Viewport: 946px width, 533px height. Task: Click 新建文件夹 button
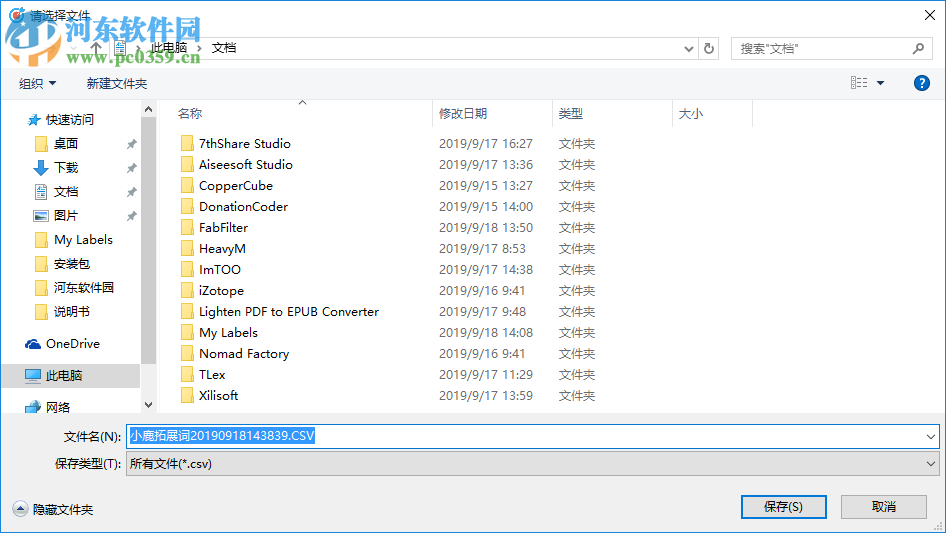coord(116,83)
